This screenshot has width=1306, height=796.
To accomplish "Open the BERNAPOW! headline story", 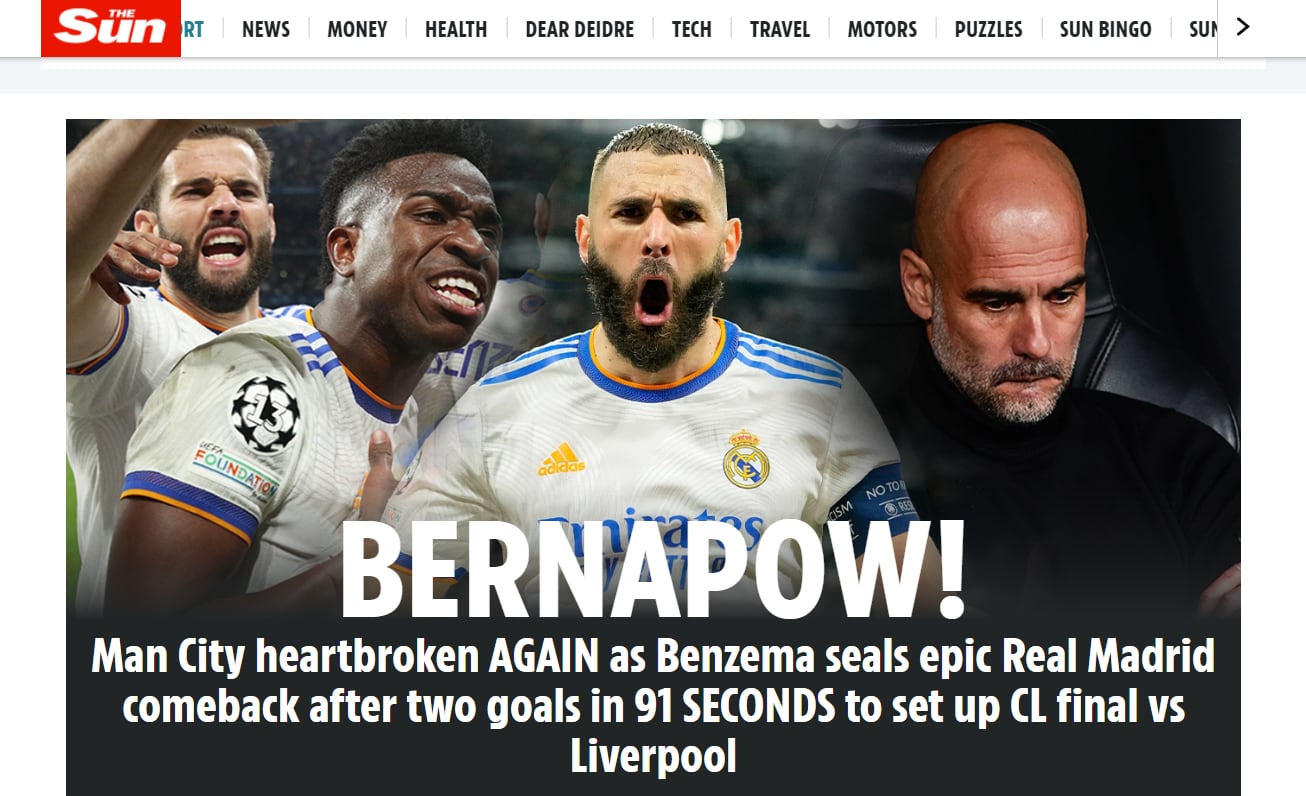I will click(653, 571).
